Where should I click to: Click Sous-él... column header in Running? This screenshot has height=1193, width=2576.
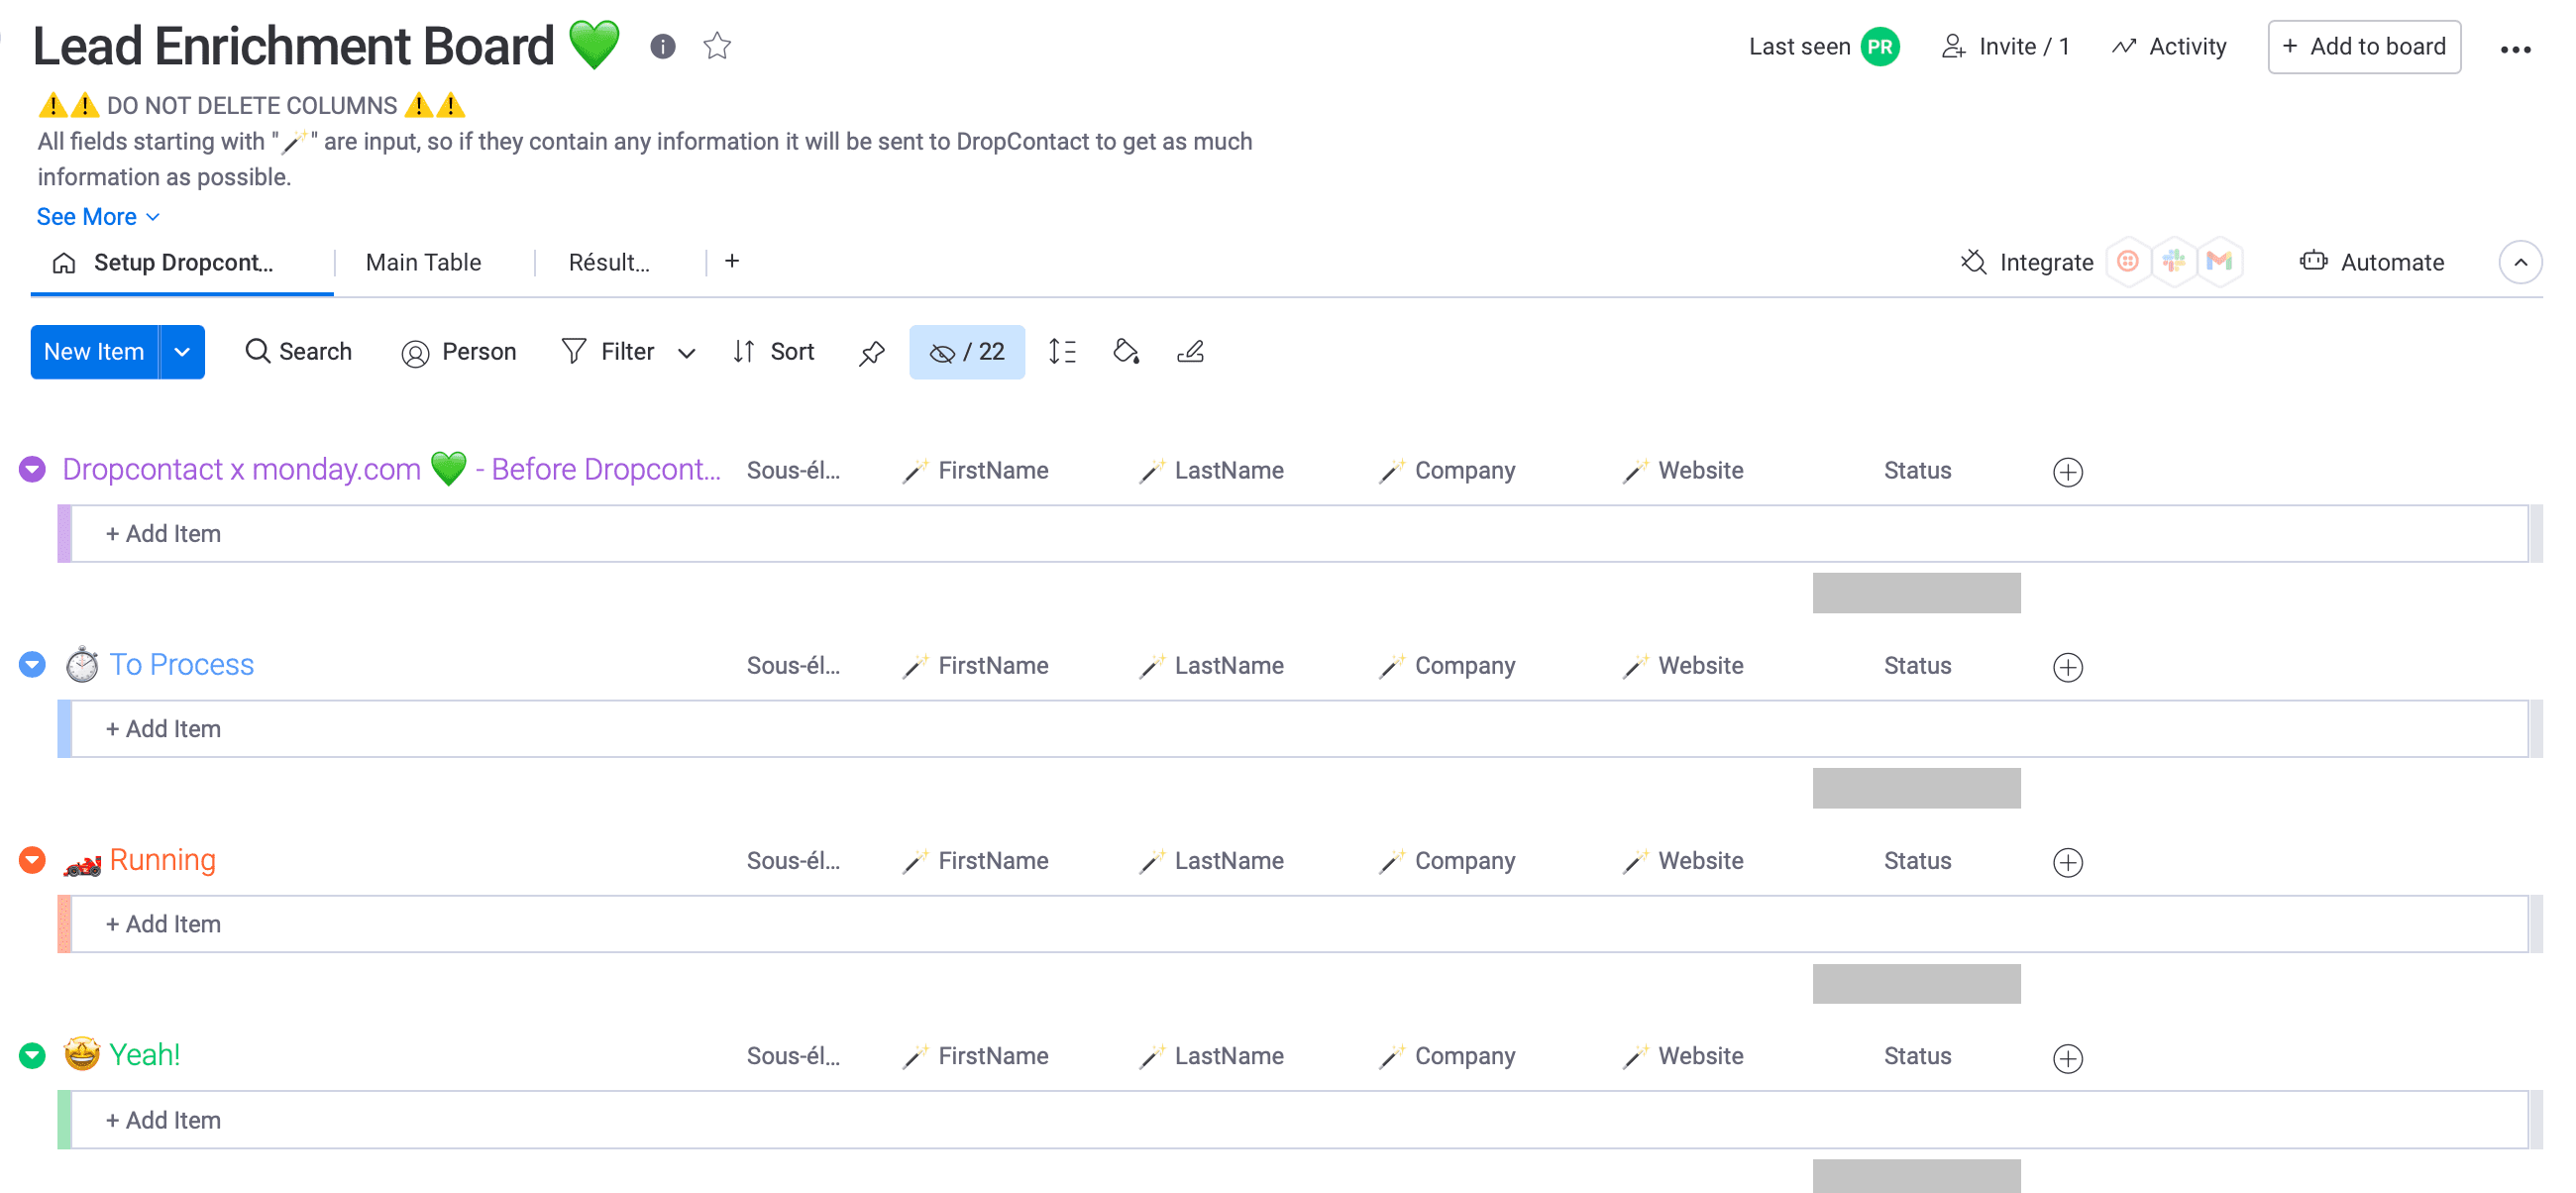point(793,861)
